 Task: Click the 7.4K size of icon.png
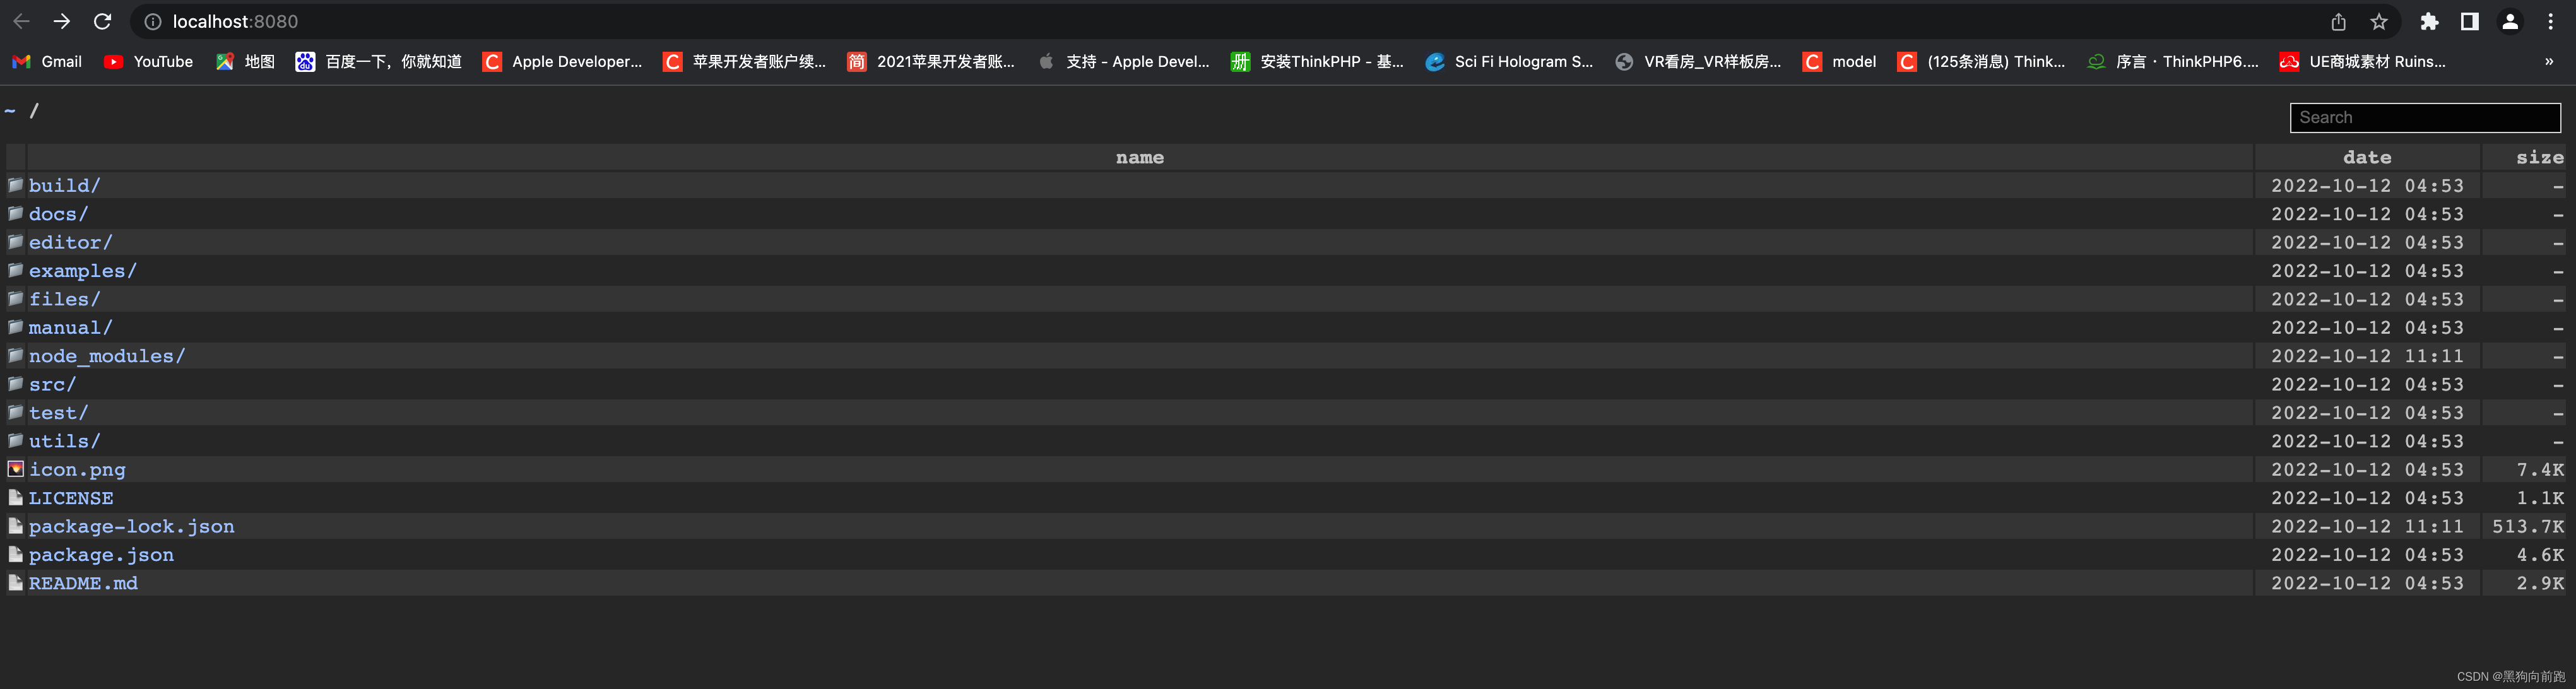(x=2541, y=469)
